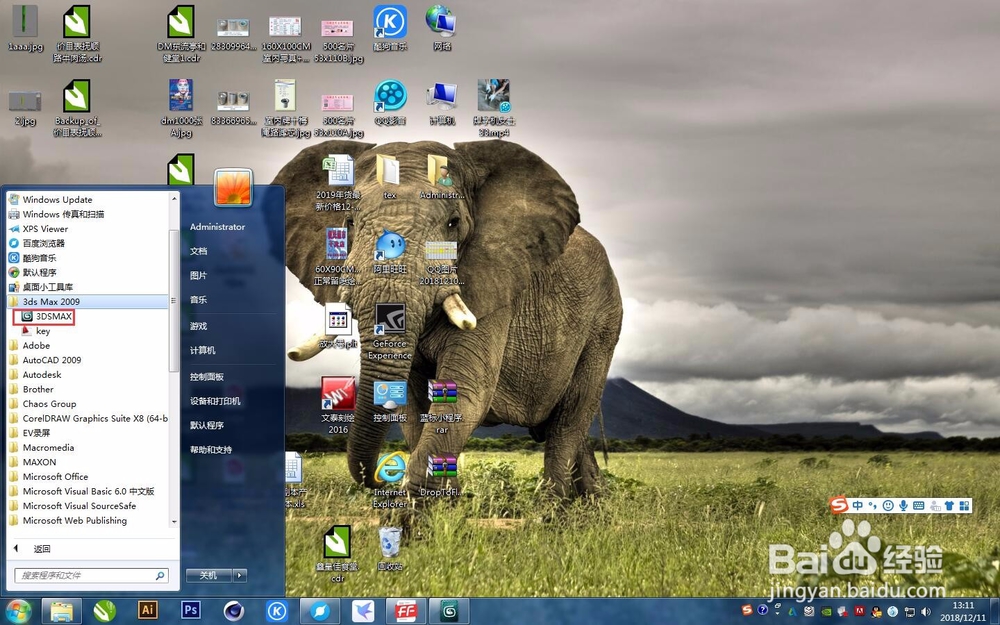
Task: Click the 关机 shutdown button
Action: [x=209, y=575]
